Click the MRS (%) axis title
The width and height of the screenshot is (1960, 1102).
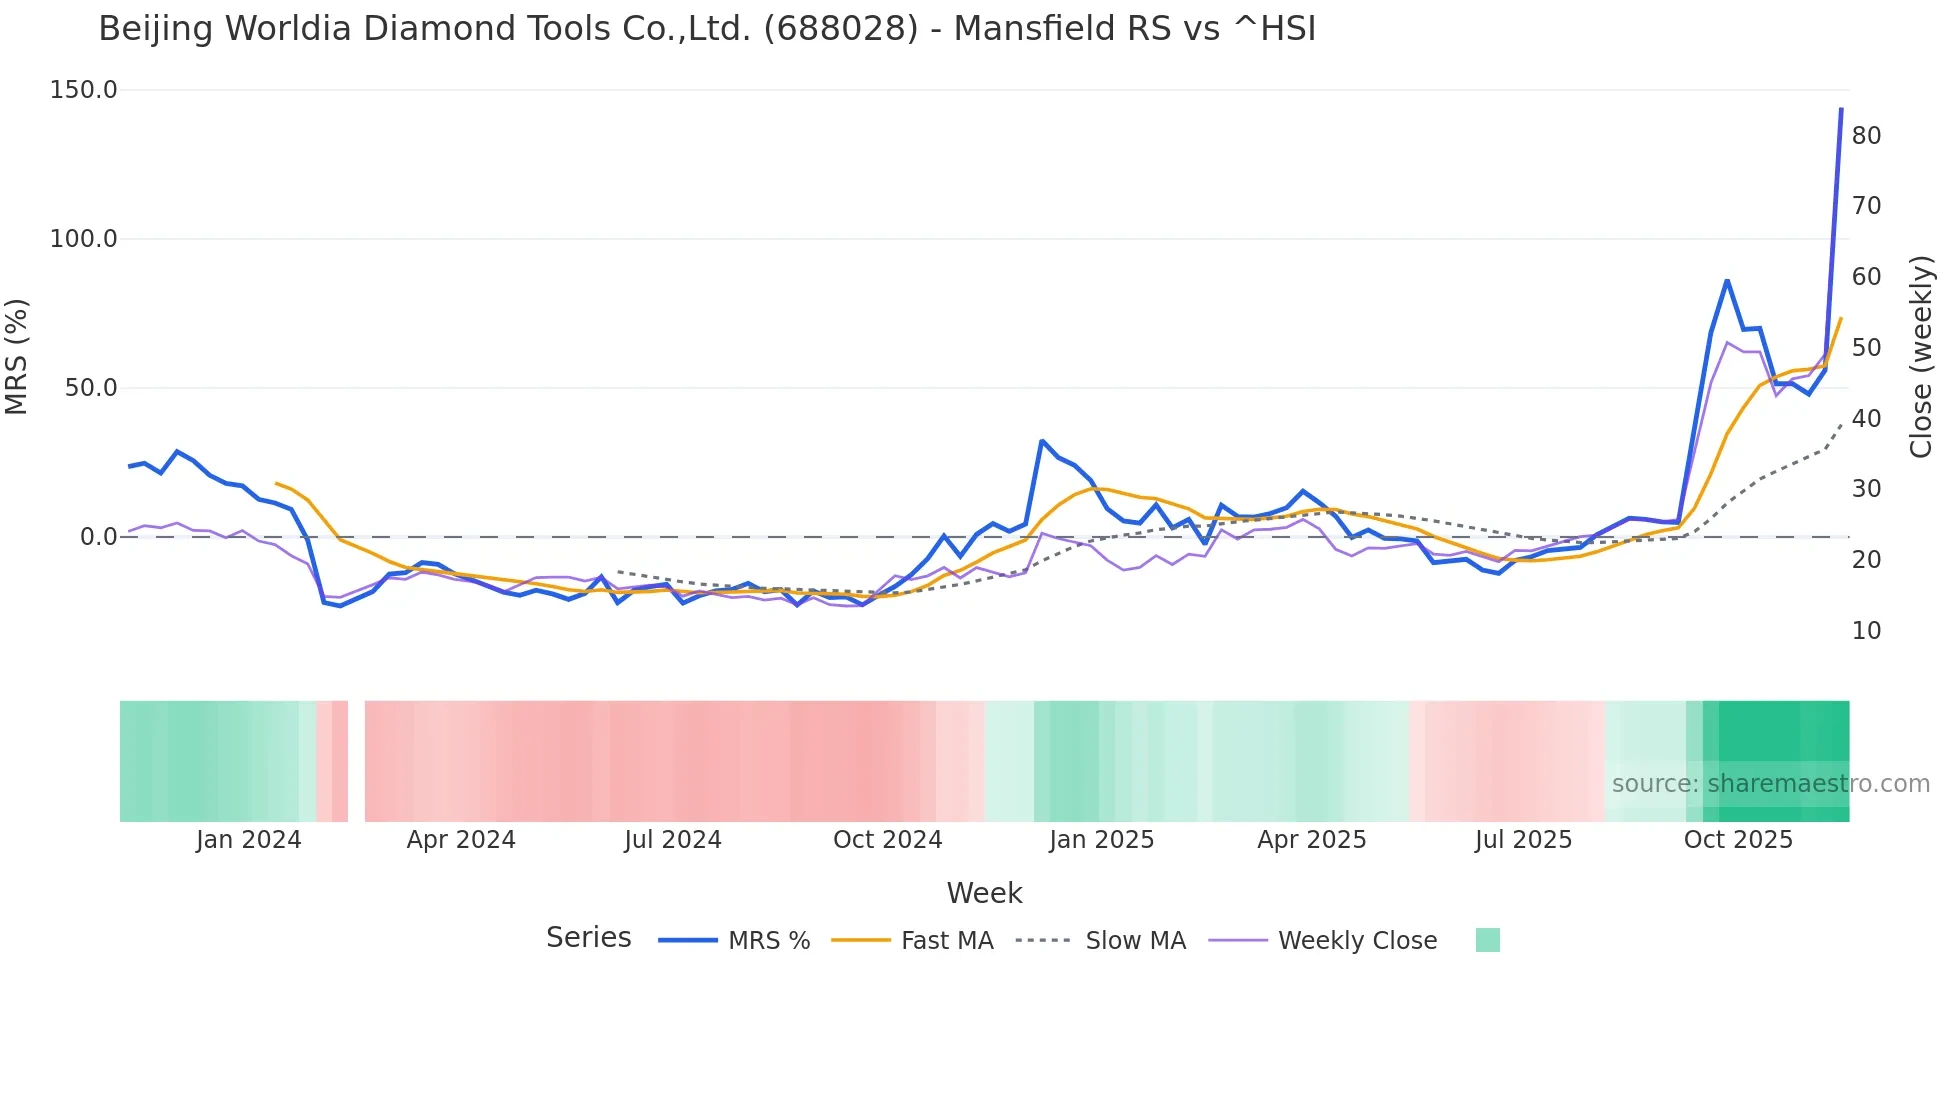point(17,357)
